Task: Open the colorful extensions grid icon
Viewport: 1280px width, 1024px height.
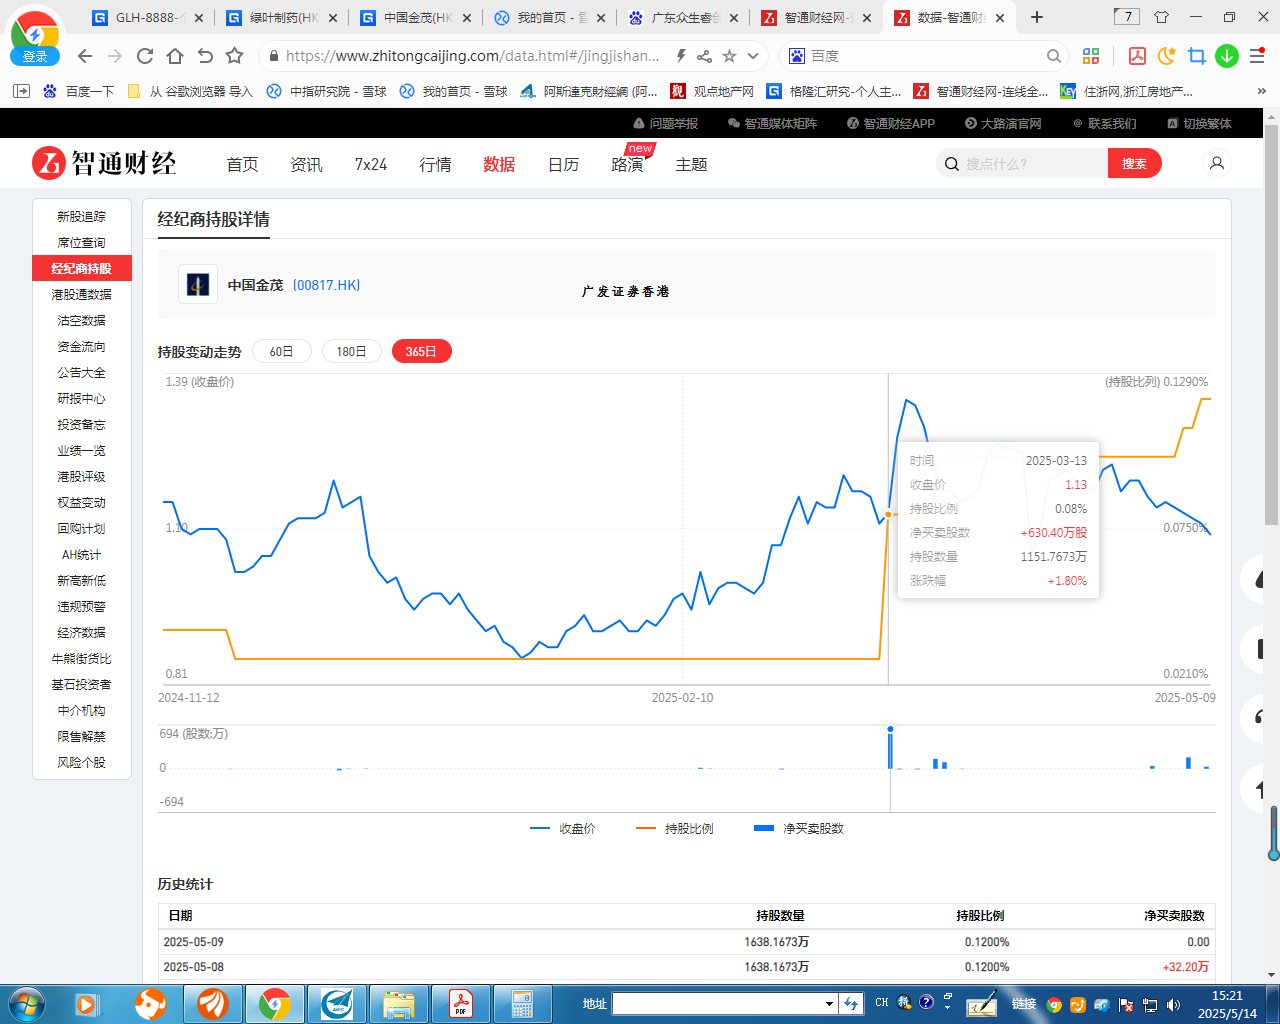Action: tap(1091, 56)
